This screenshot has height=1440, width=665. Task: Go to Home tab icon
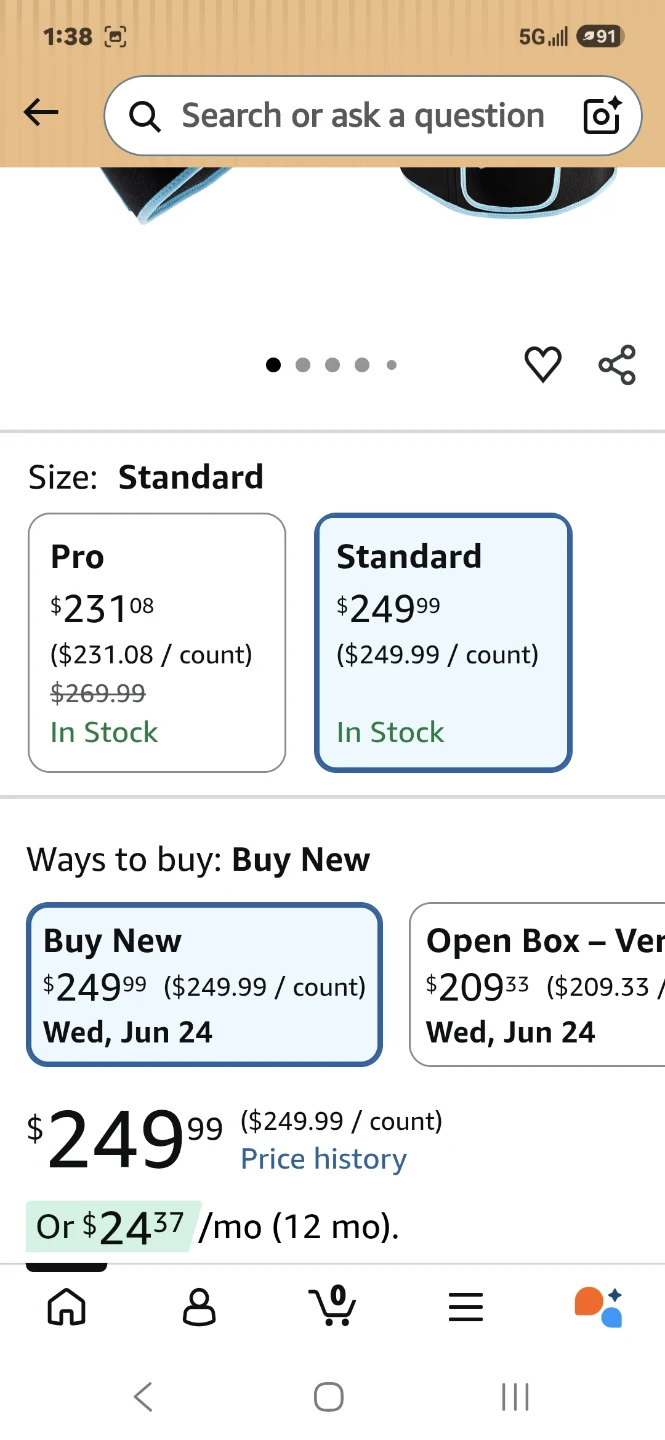pyautogui.click(x=67, y=1306)
